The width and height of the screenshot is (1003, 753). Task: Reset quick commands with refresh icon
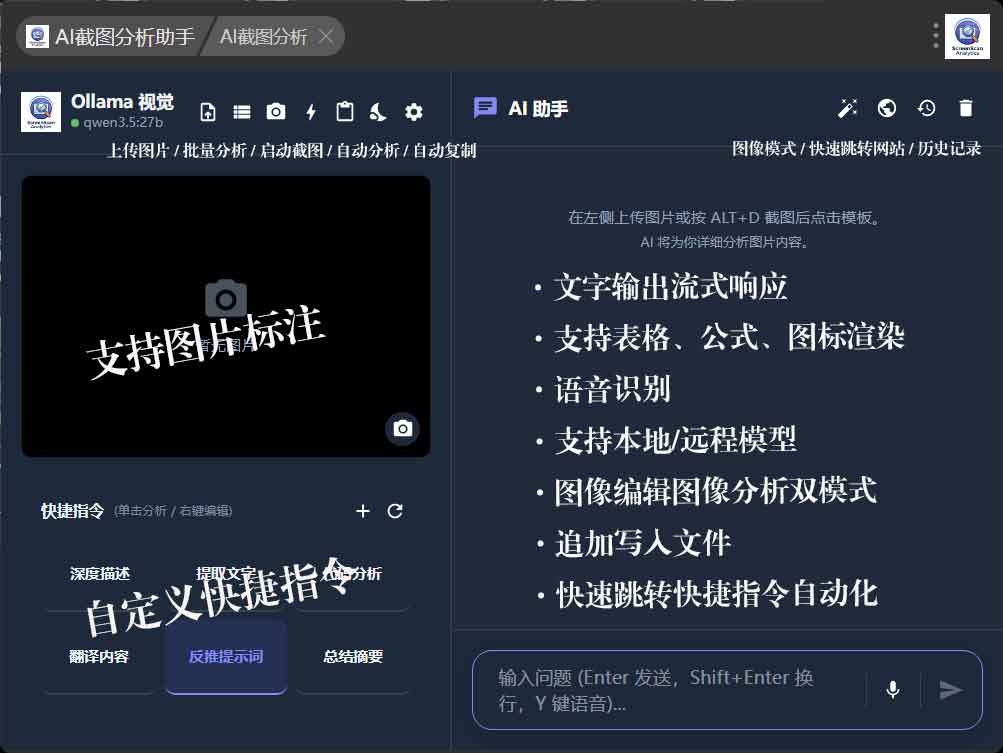(395, 511)
